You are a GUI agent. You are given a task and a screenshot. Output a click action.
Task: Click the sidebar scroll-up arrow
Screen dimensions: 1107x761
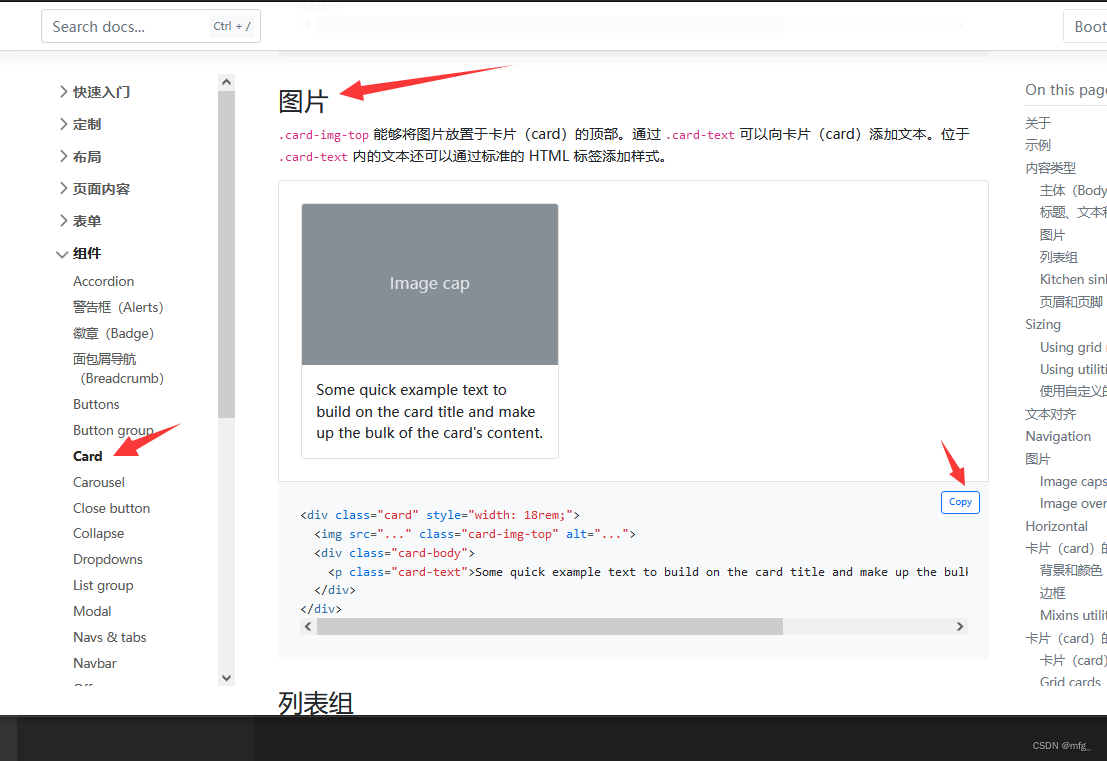click(226, 80)
